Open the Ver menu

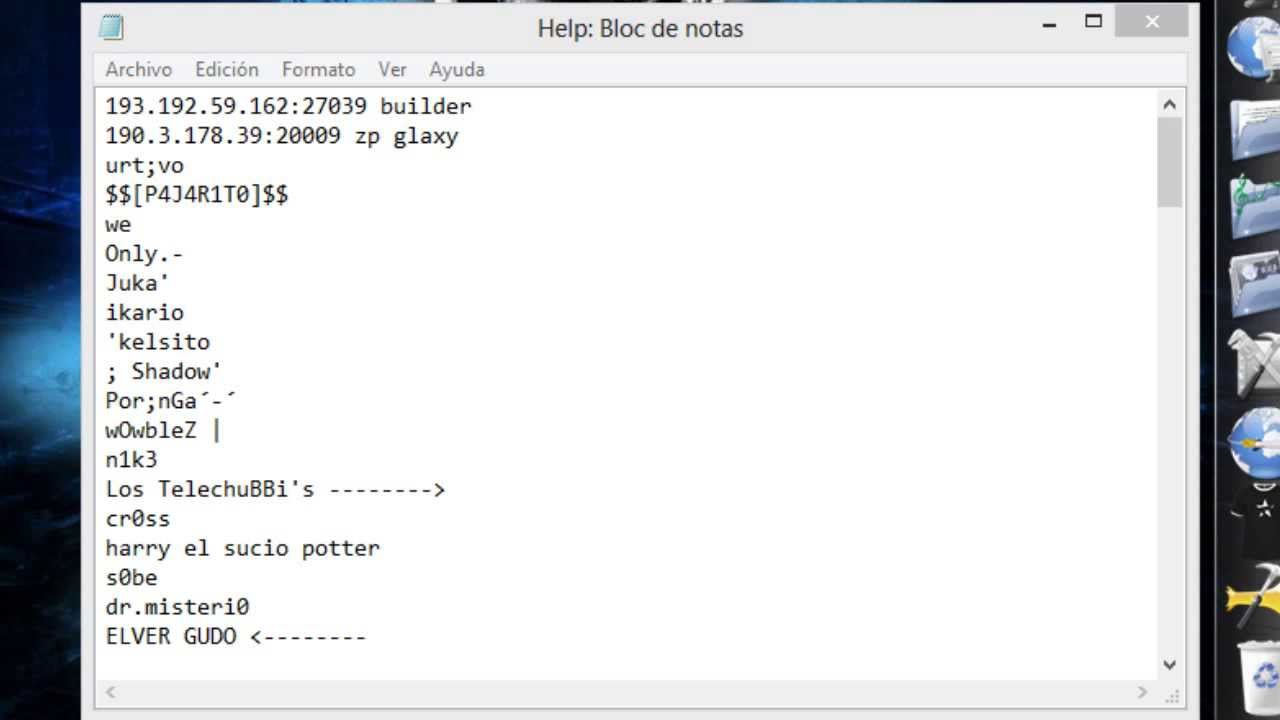392,69
